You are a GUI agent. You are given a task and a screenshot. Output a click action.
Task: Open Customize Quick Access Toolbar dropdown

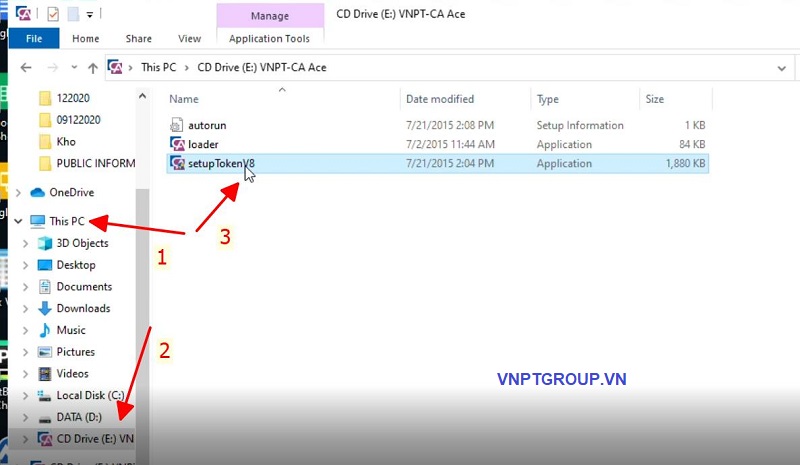tap(90, 15)
